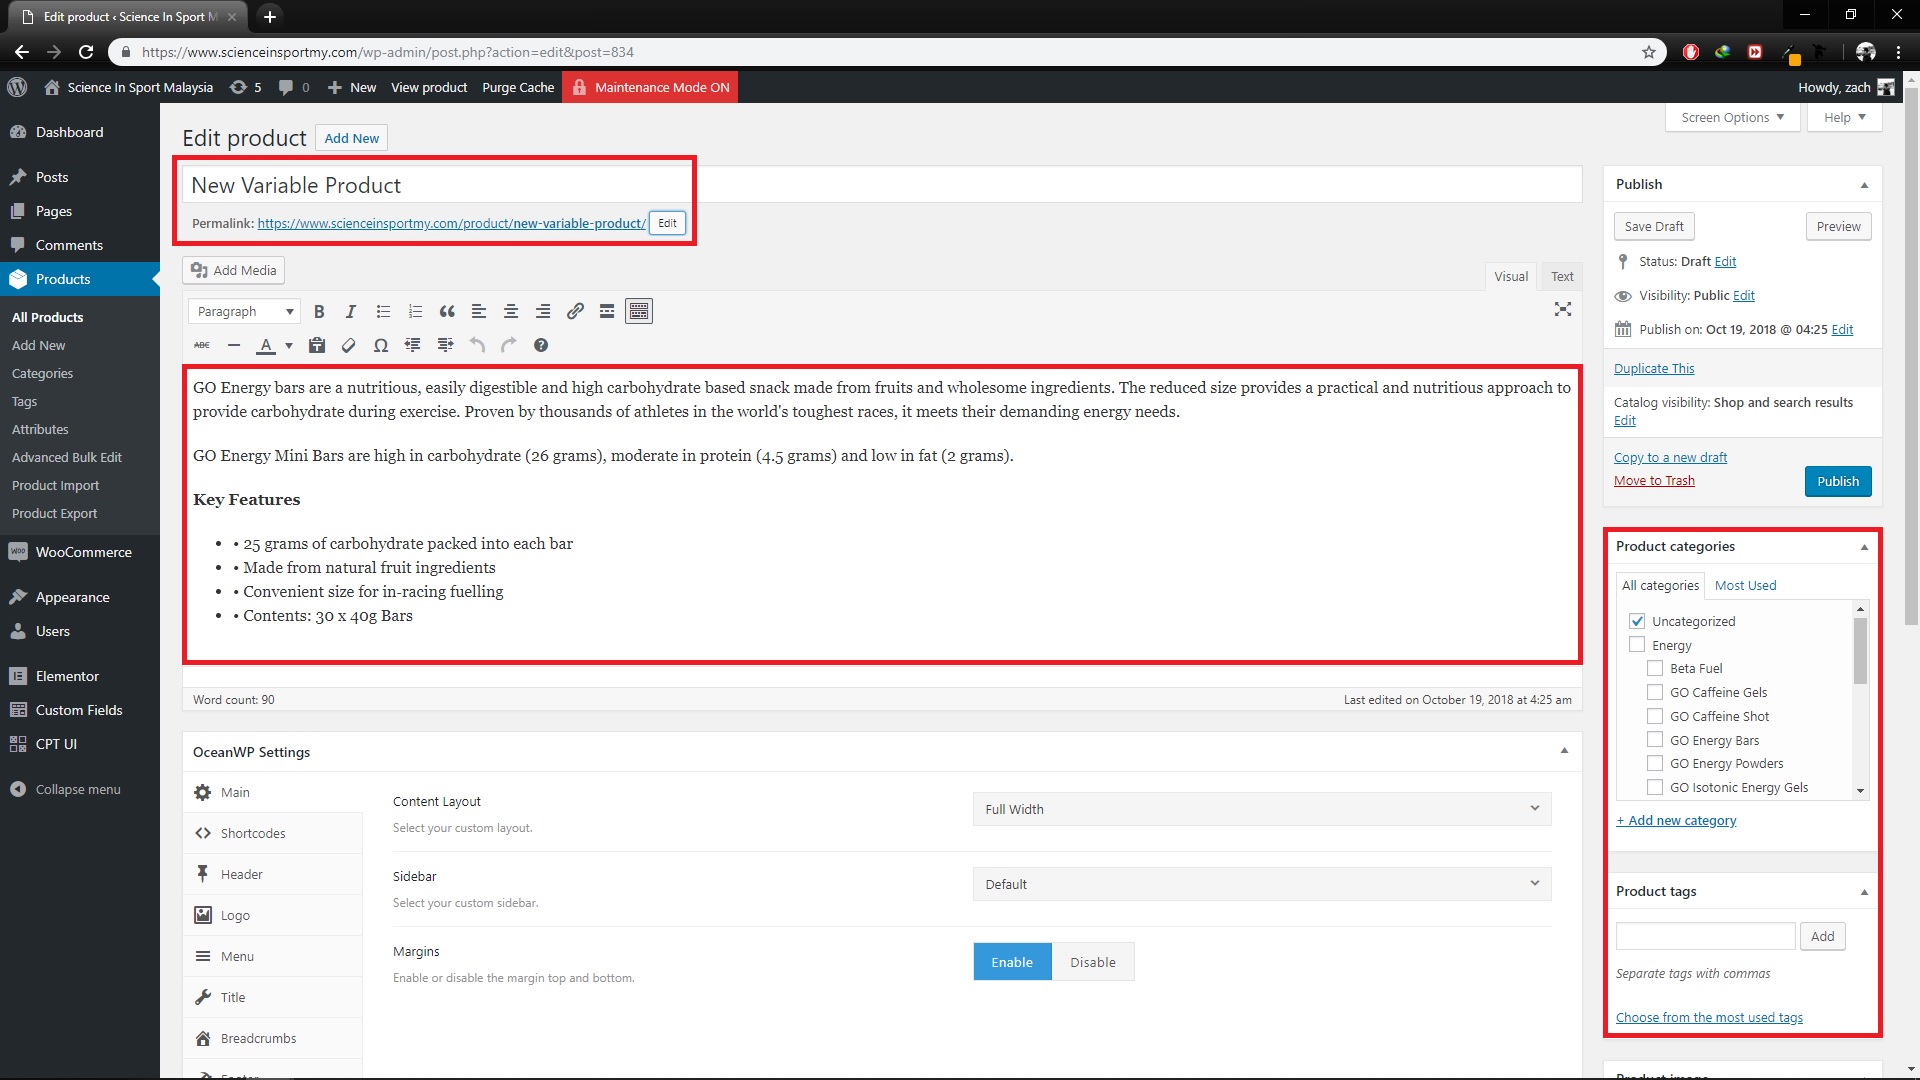1920x1080 pixels.
Task: Increase indent in editor
Action: coord(446,345)
